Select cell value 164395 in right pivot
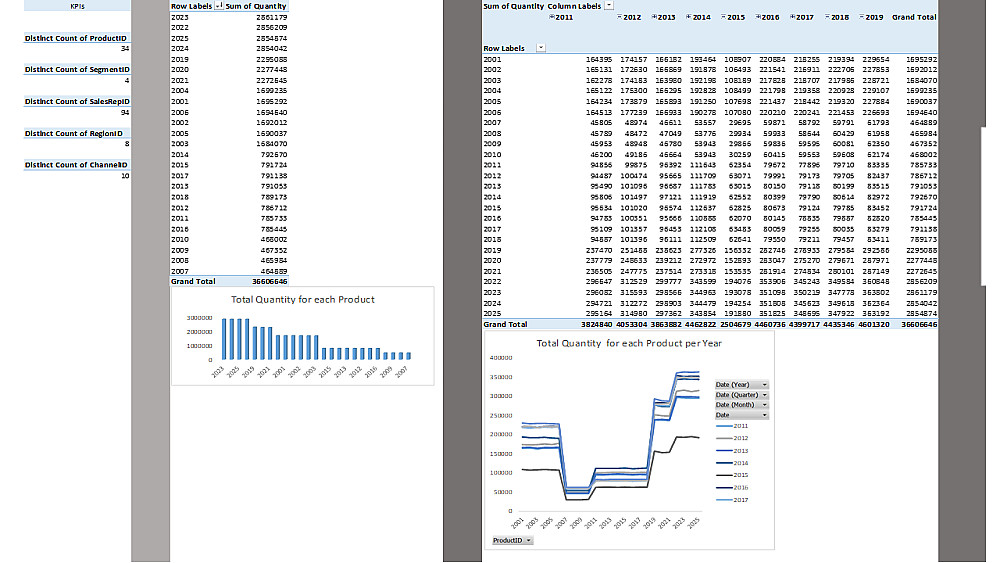Image resolution: width=1000 pixels, height=563 pixels. (598, 59)
